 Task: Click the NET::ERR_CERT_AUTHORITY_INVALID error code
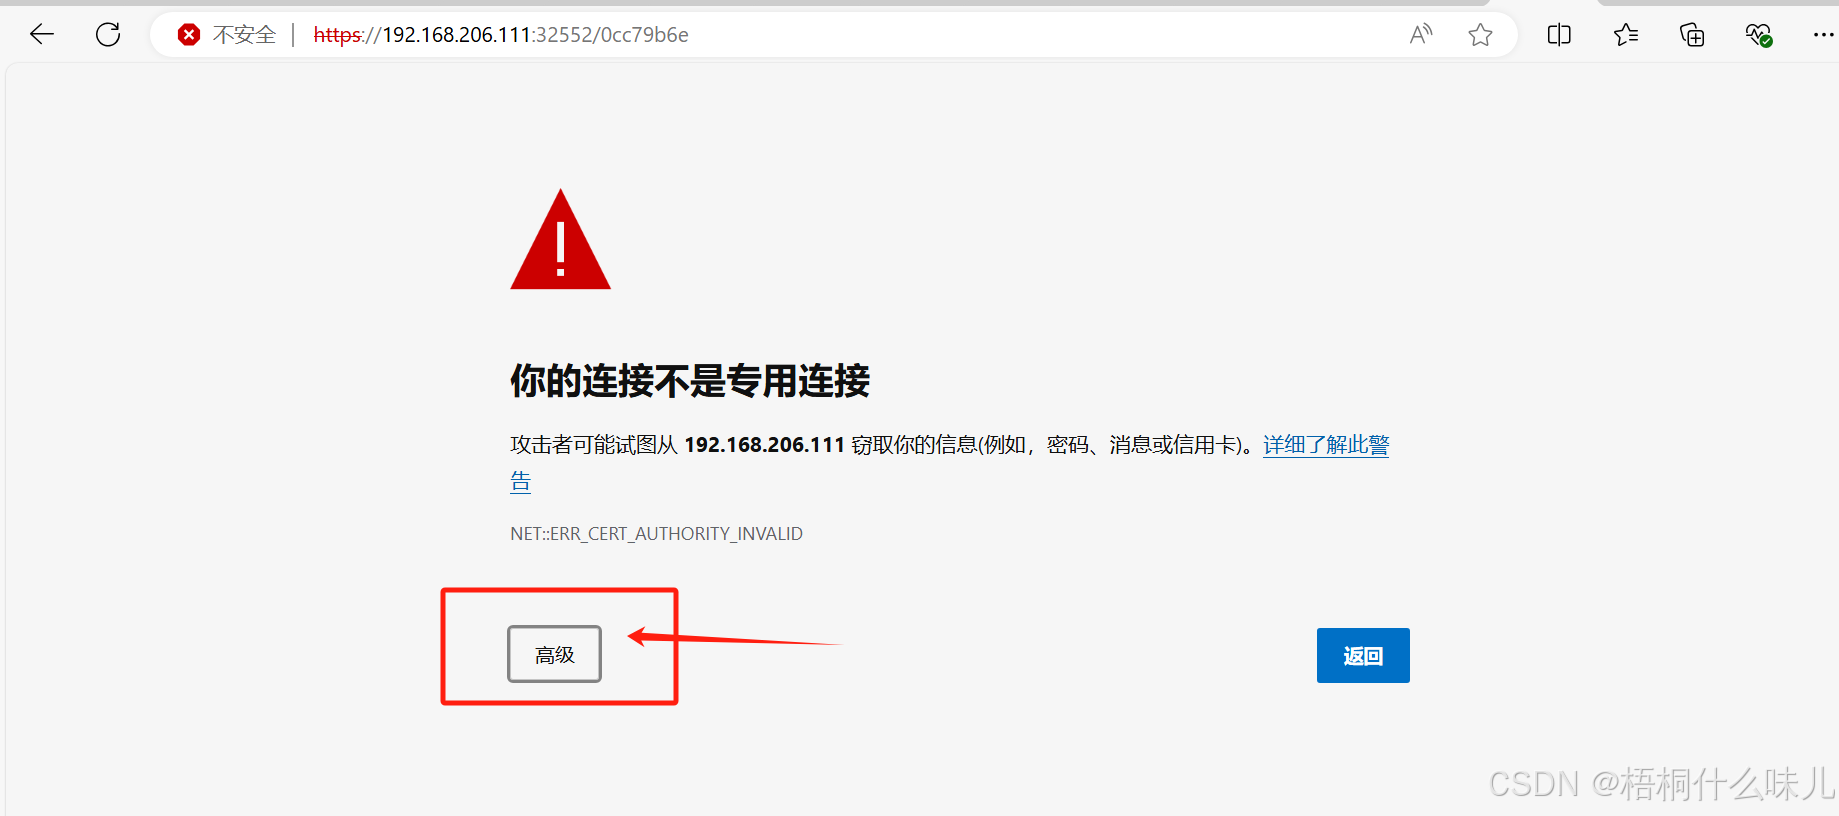pos(656,534)
